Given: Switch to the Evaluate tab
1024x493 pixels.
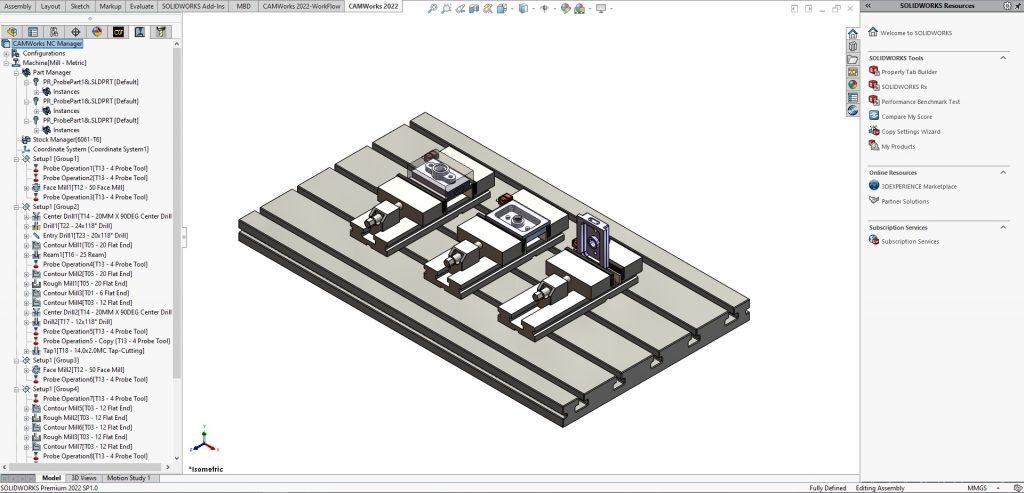Looking at the screenshot, I should pos(142,6).
